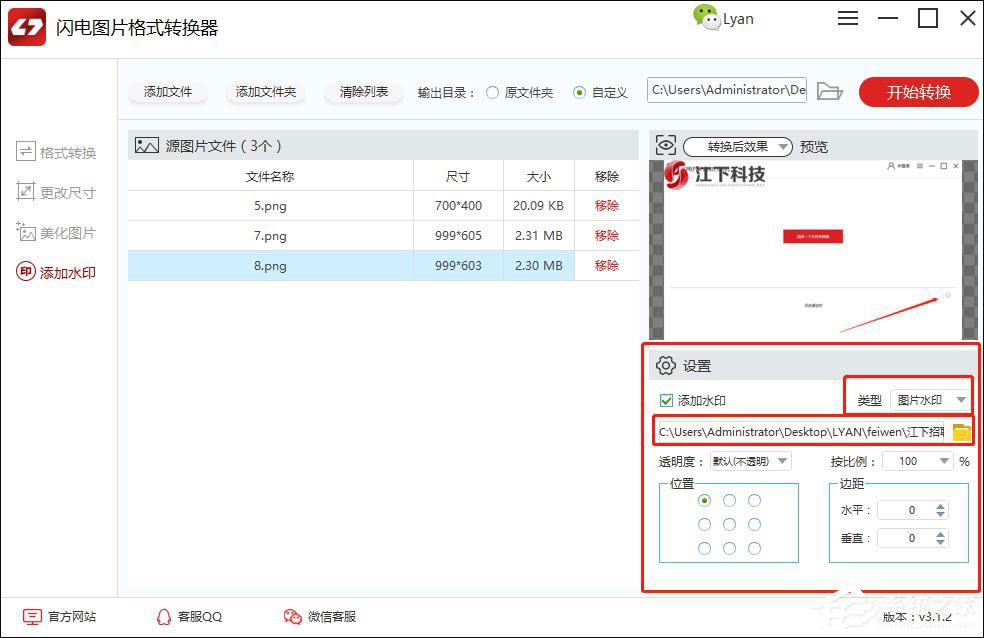The image size is (984, 638).
Task: Click the 微信客服 WeChat service icon
Action: [293, 617]
